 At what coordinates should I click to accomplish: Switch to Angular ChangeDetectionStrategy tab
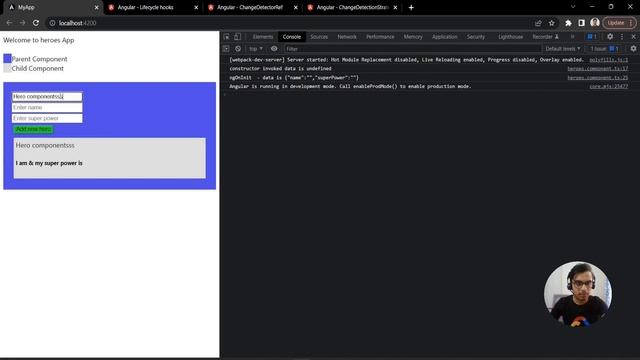351,7
